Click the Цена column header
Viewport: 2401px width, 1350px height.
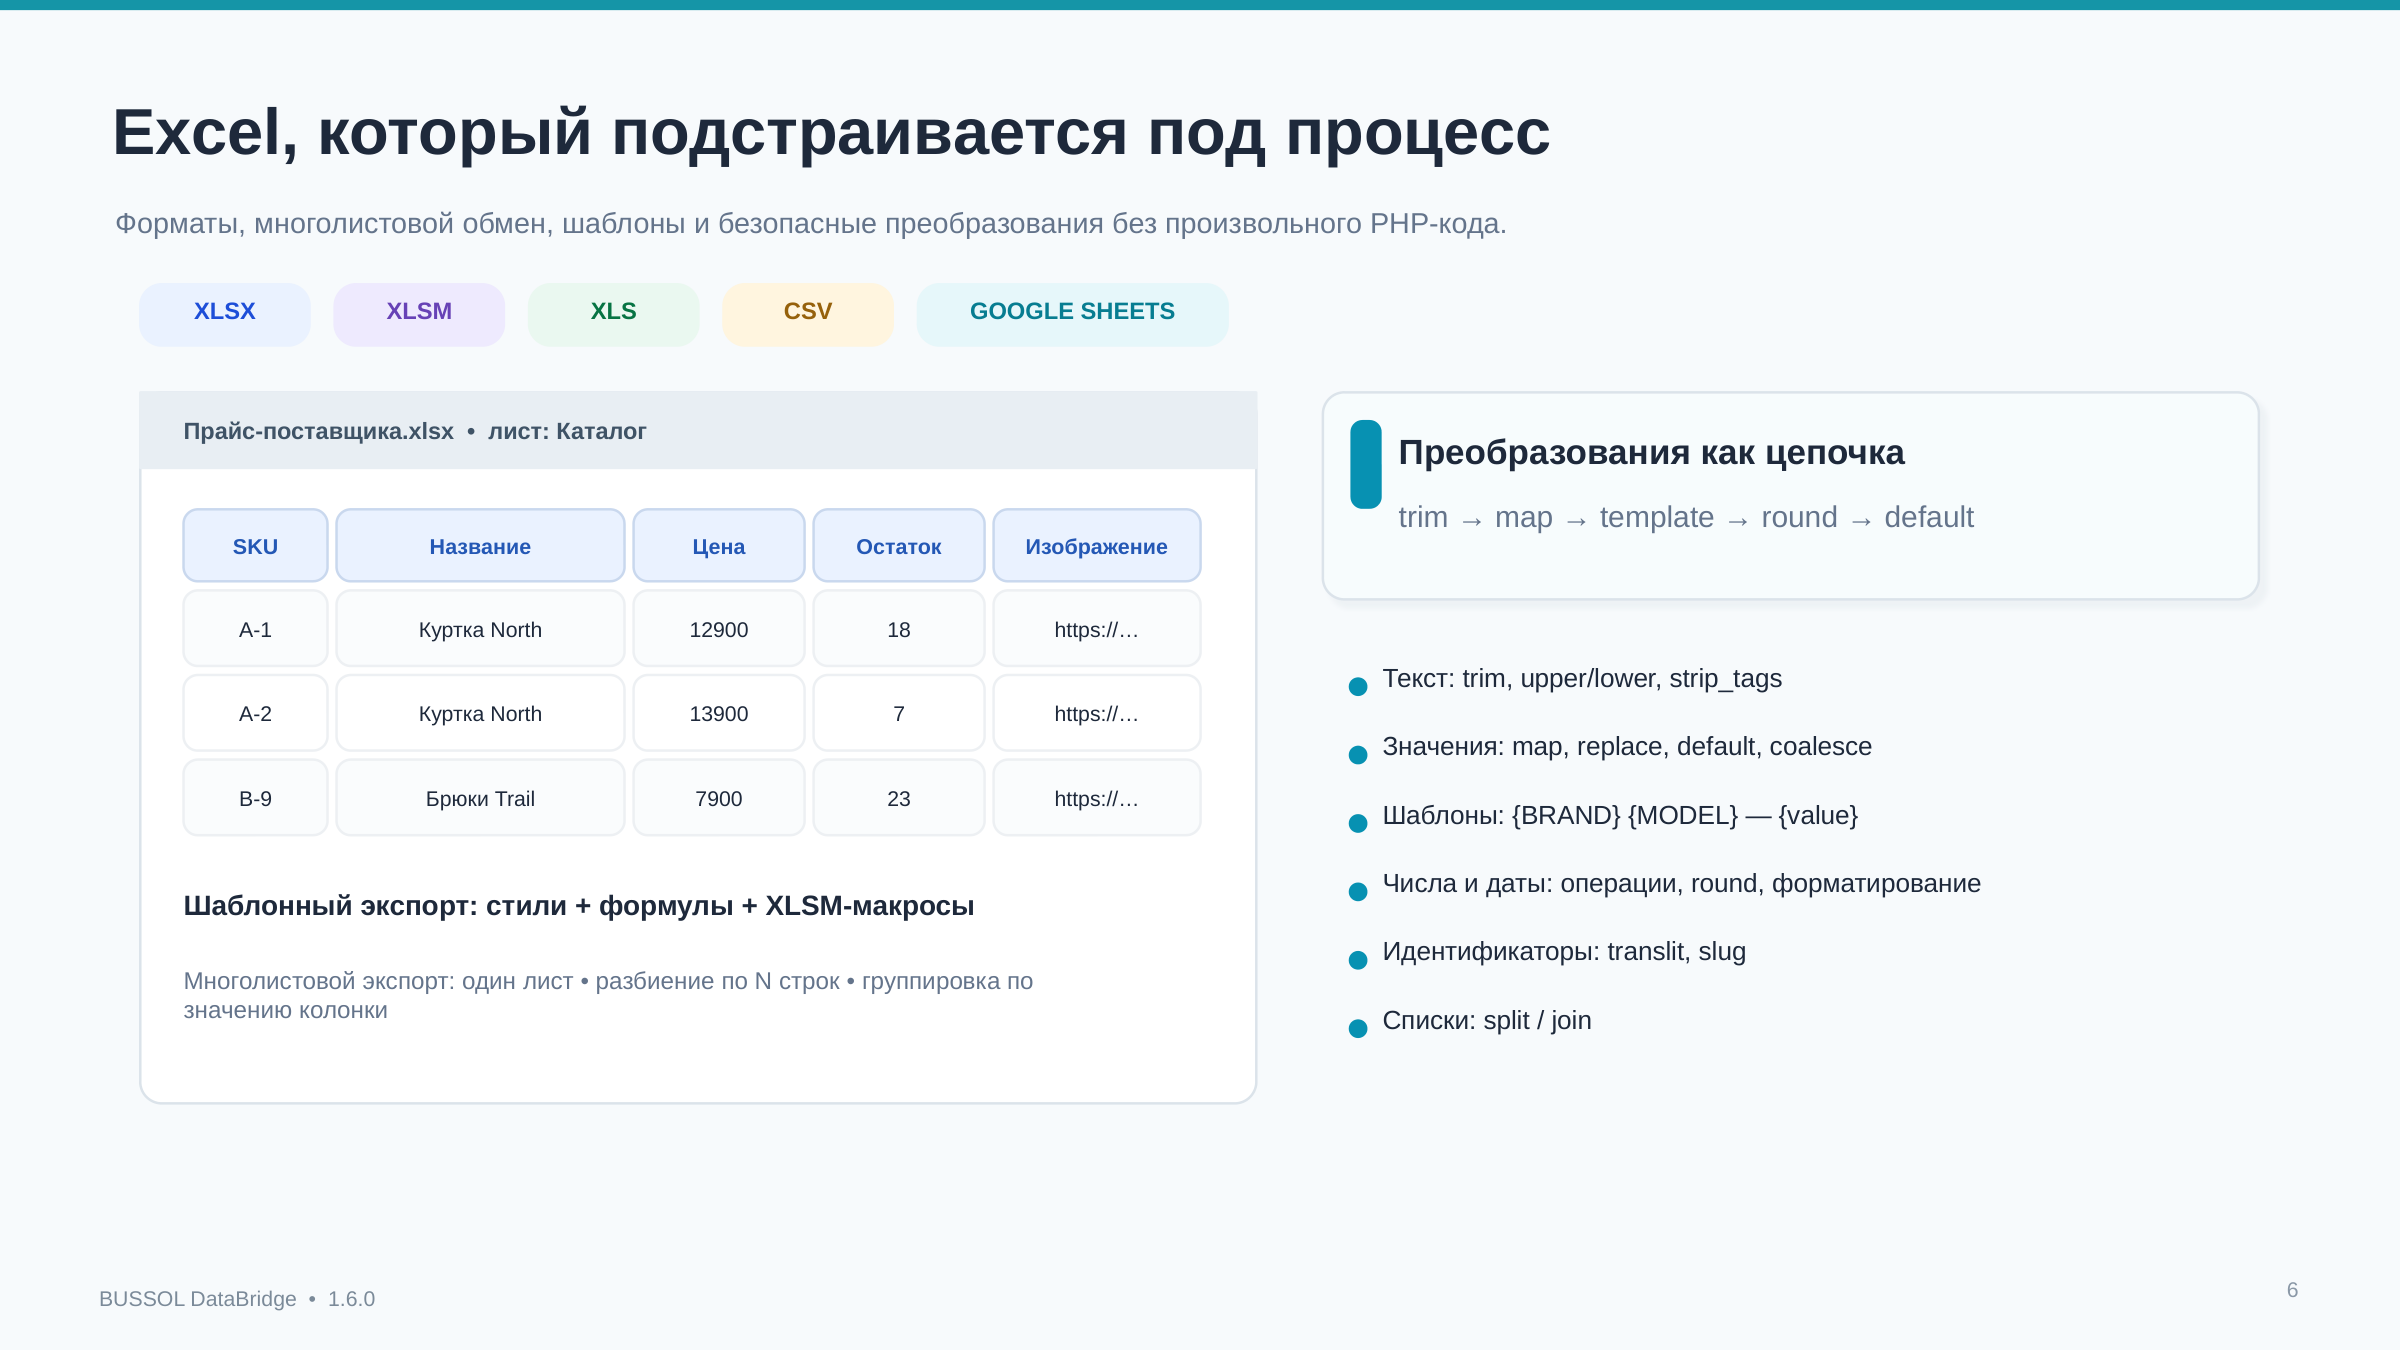click(719, 546)
